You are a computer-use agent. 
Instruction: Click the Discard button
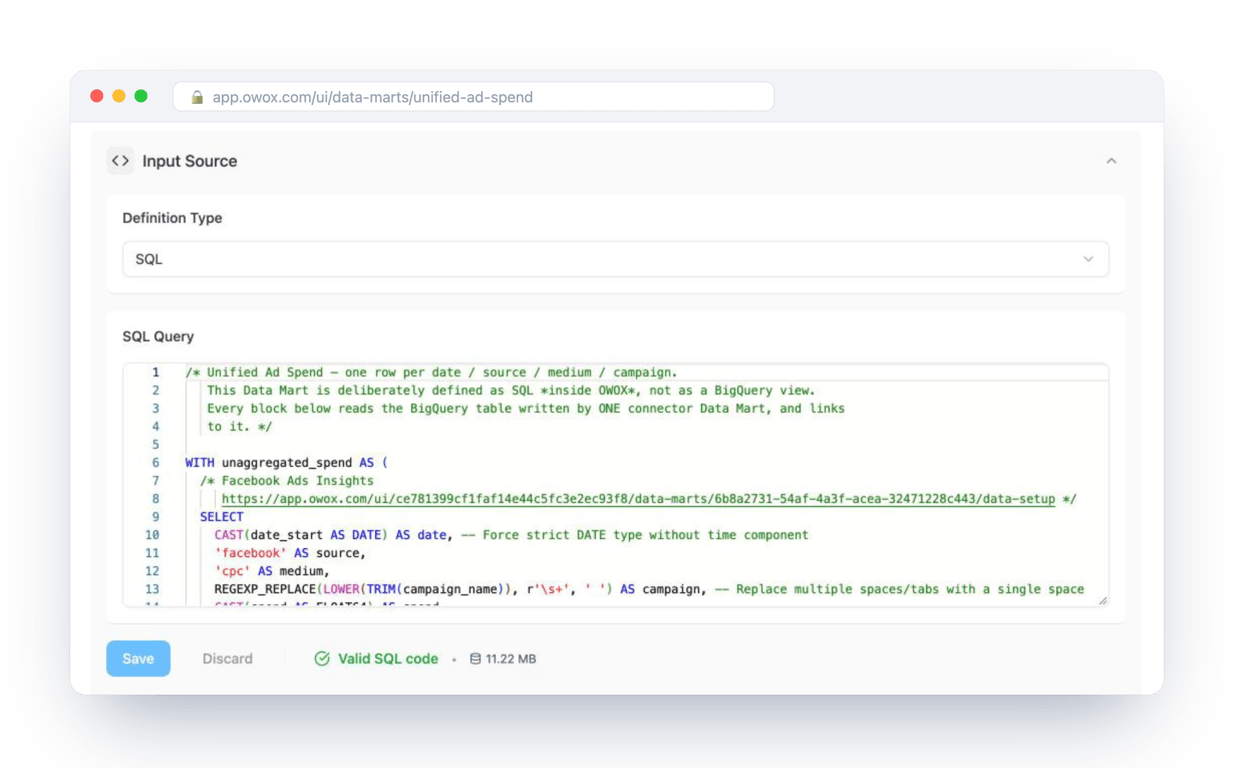pyautogui.click(x=227, y=658)
